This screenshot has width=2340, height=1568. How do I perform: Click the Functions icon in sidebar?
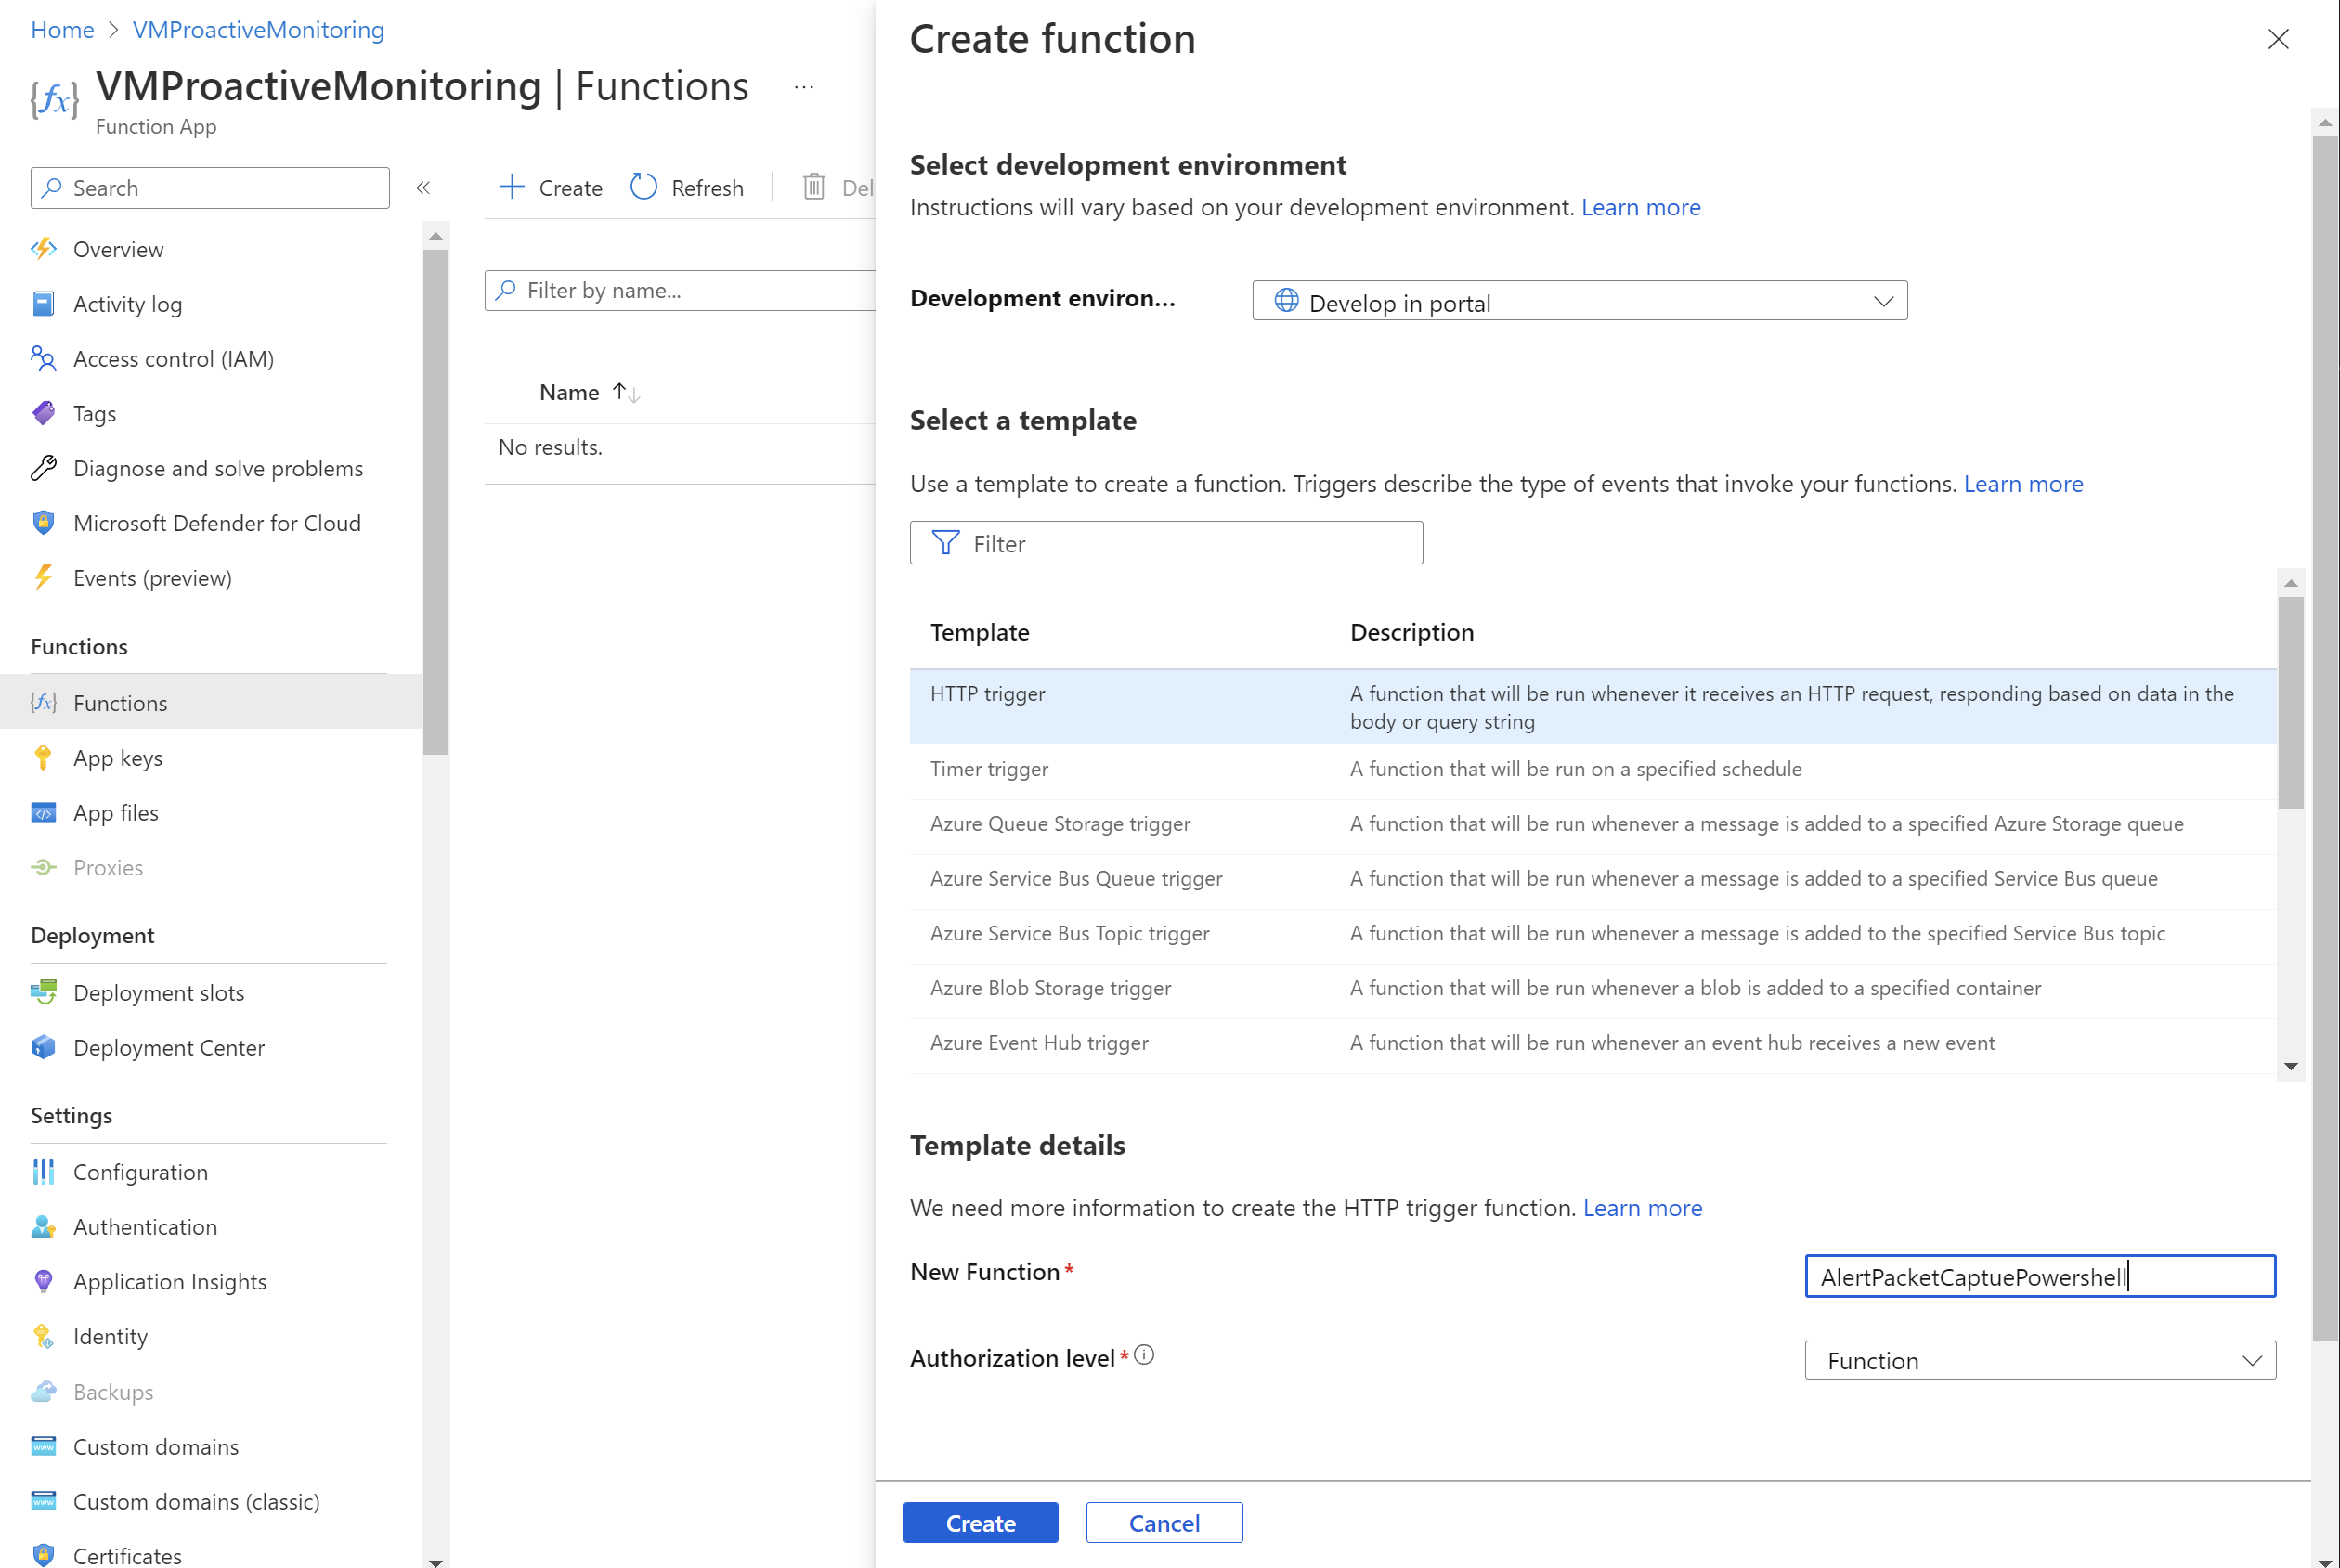tap(44, 702)
